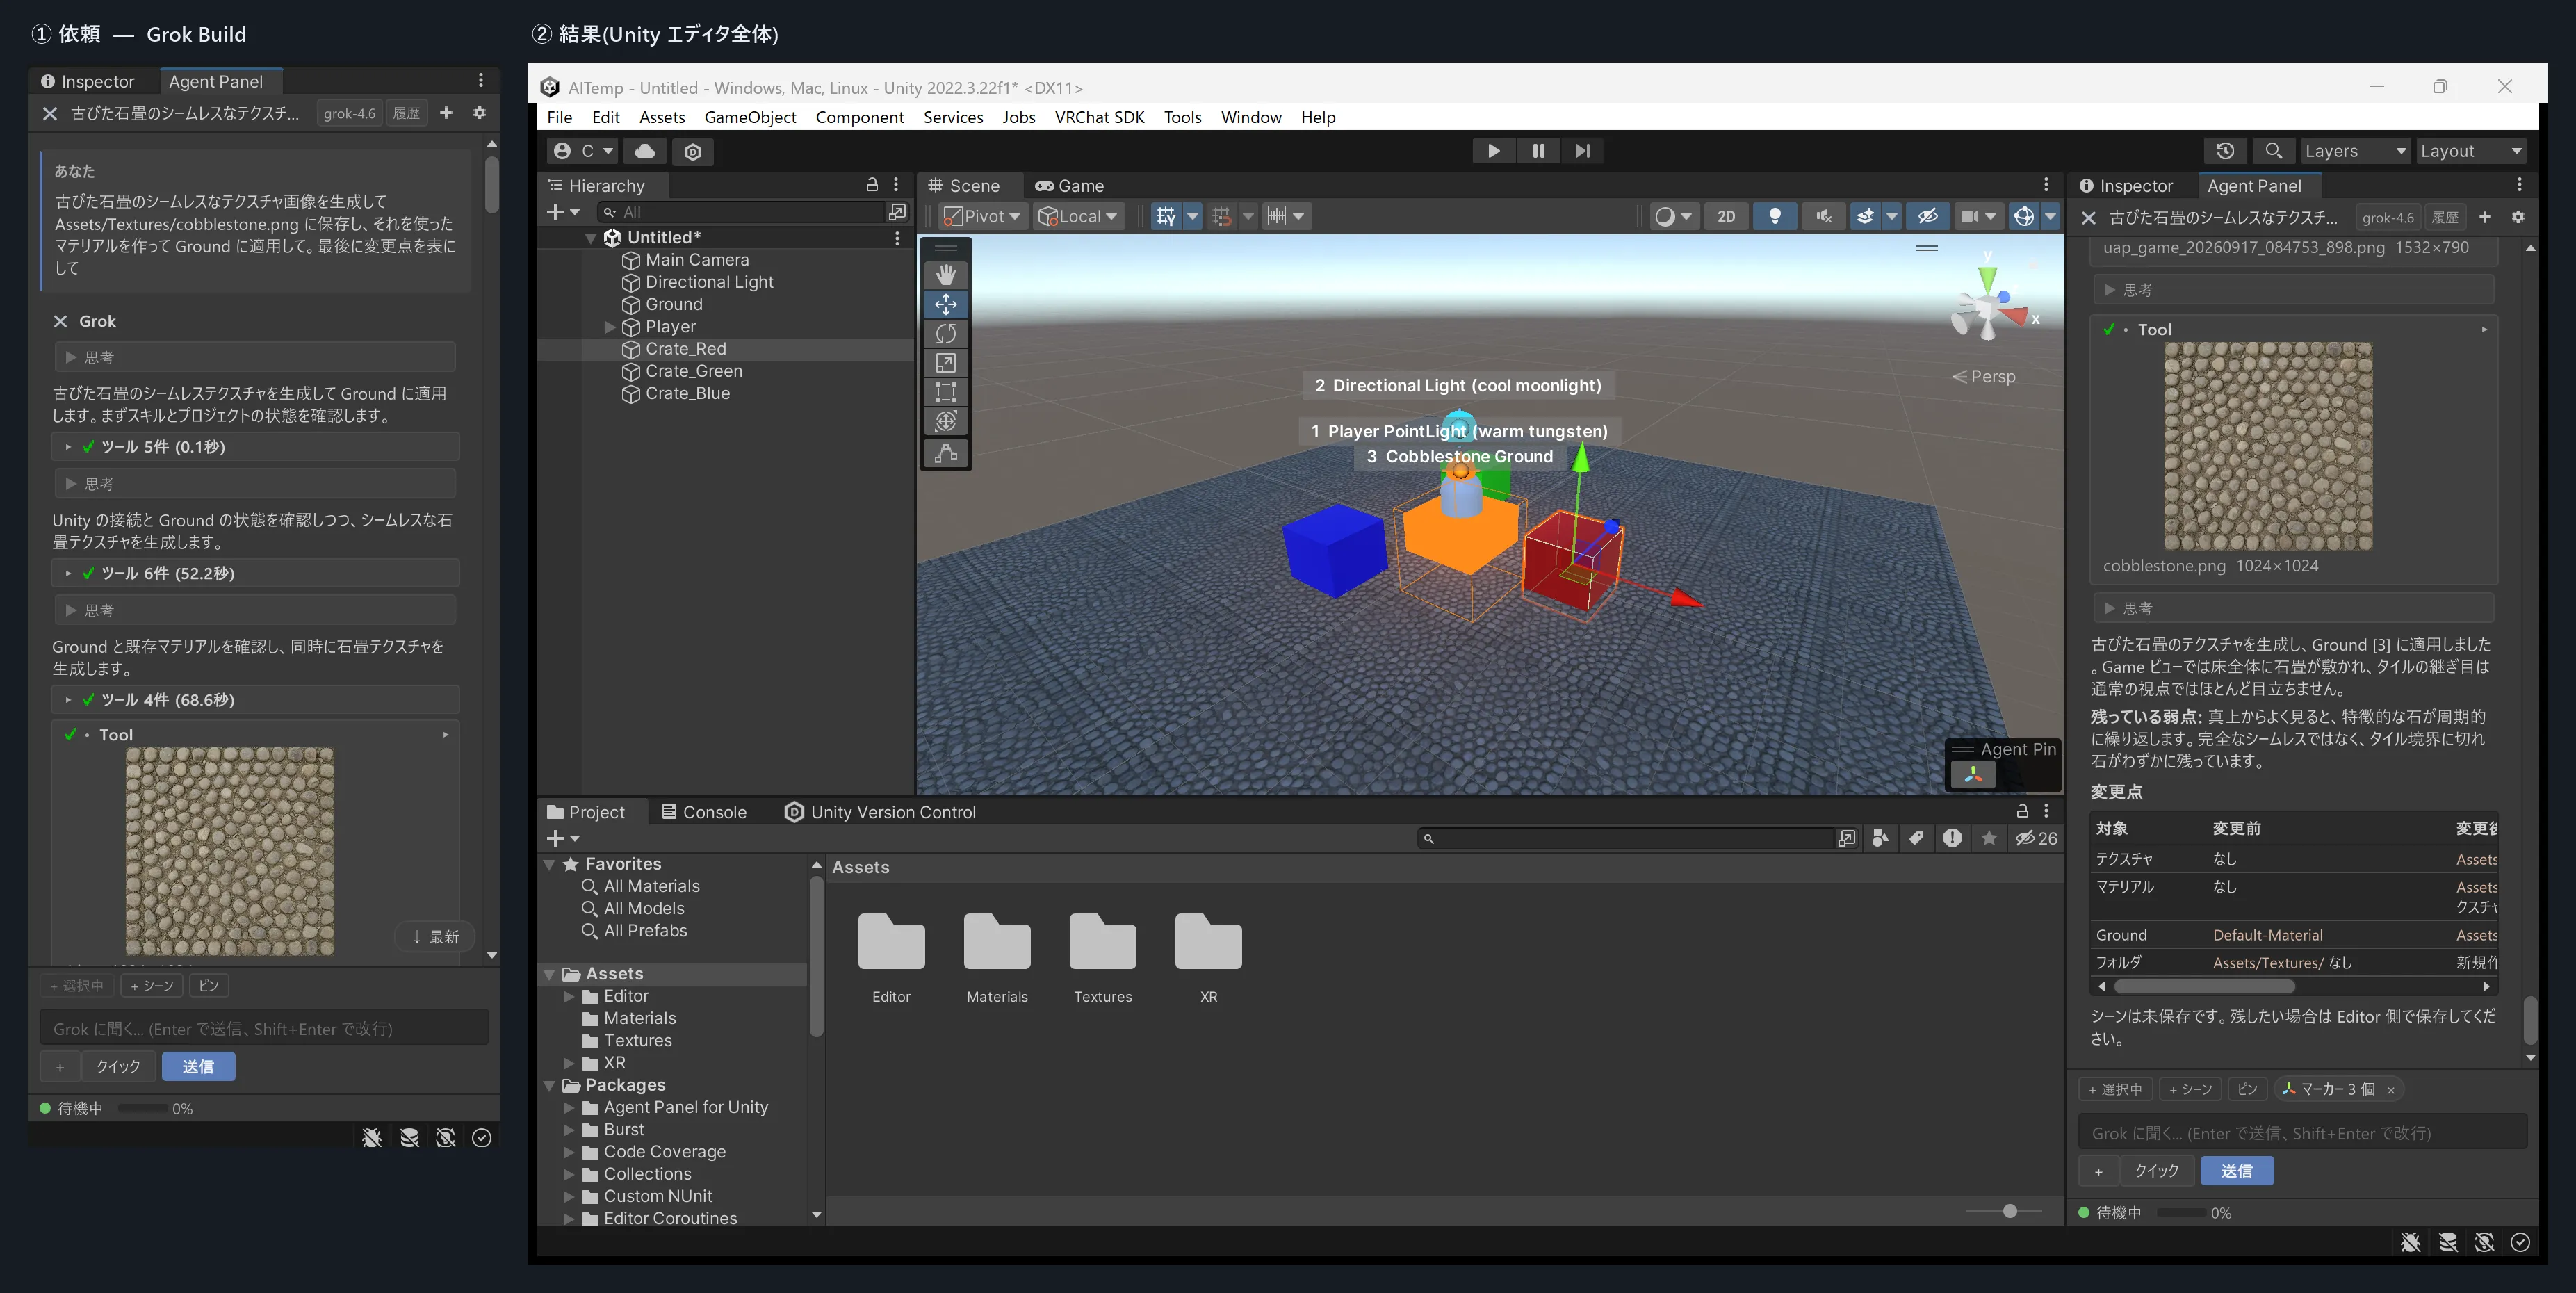
Task: Open the Pivot dropdown
Action: (x=982, y=216)
